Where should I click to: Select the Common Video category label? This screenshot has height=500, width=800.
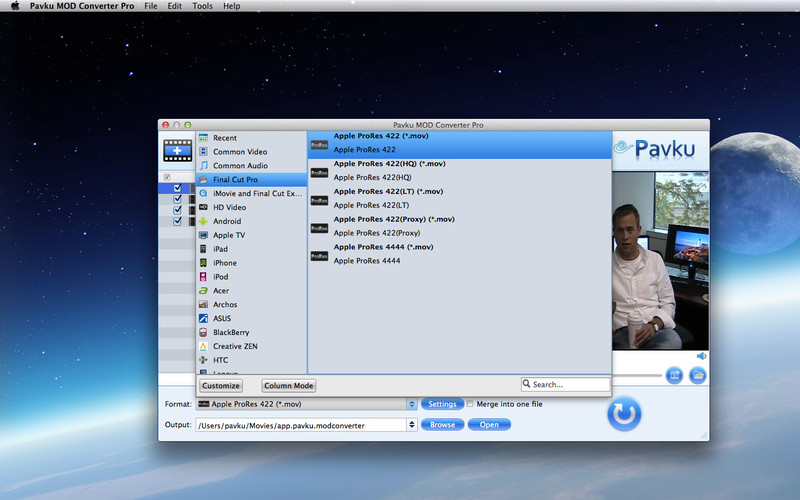(x=240, y=152)
